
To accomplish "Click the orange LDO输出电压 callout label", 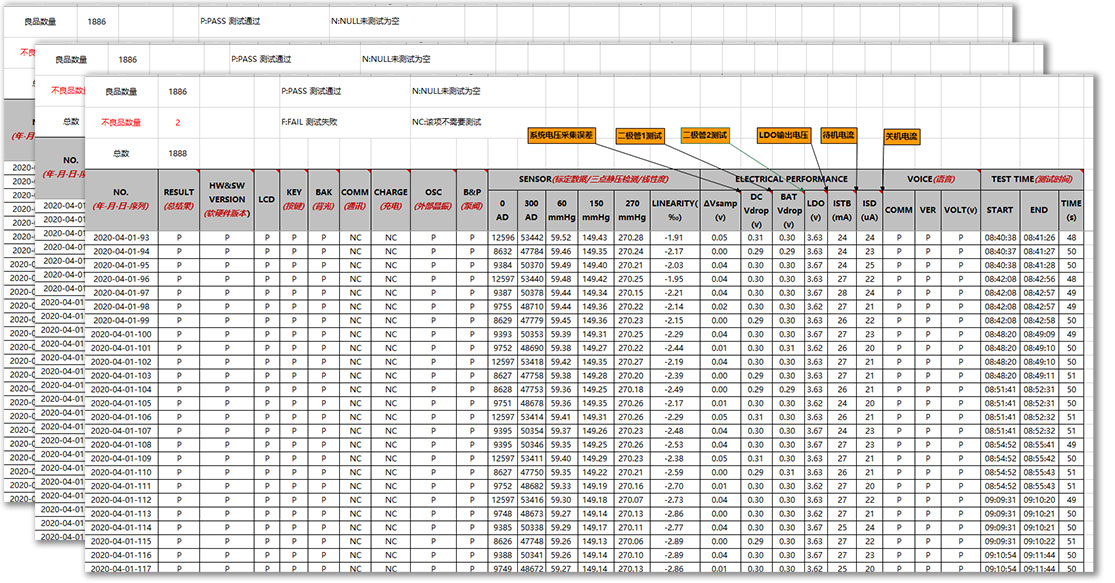I will [784, 134].
